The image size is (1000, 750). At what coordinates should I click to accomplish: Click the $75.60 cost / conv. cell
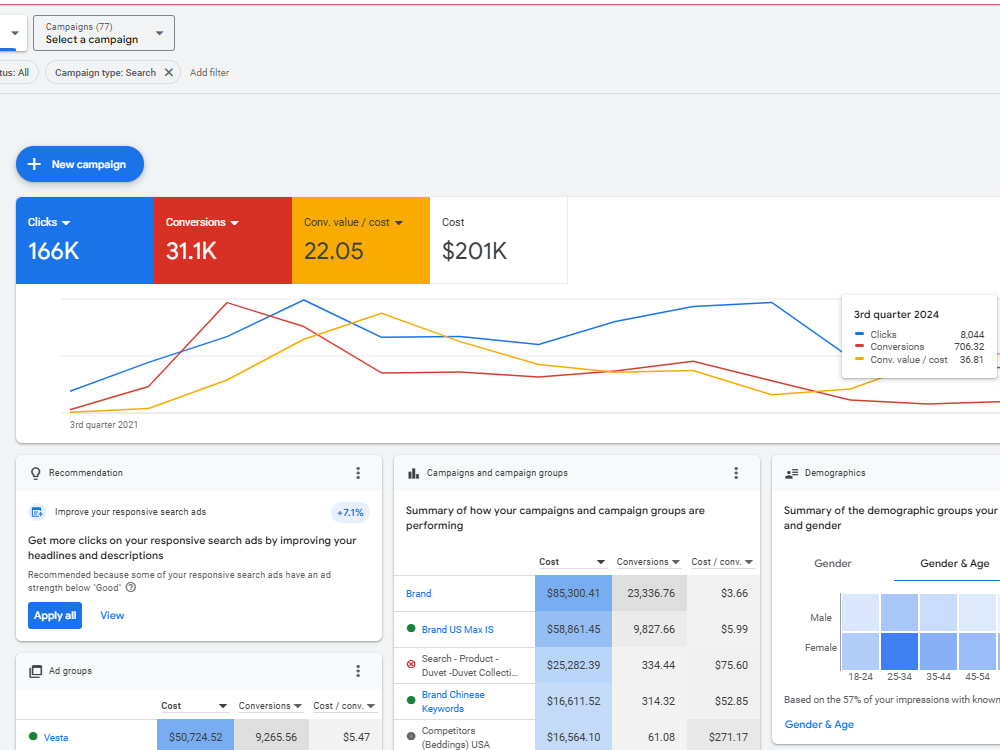[x=723, y=665]
